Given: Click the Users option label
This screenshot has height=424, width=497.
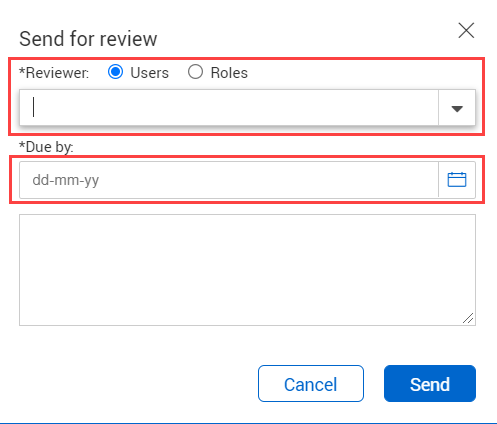Looking at the screenshot, I should [x=149, y=73].
